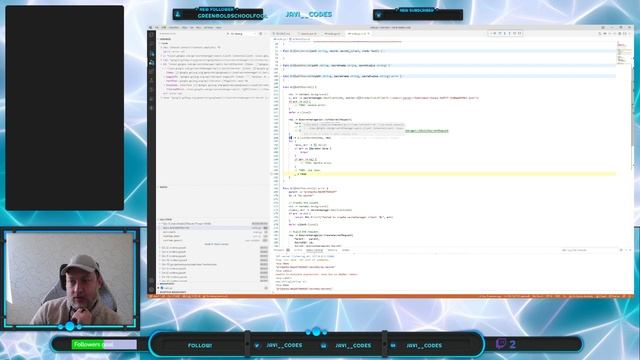
Task: Switch to the first editor tab
Action: point(282,33)
